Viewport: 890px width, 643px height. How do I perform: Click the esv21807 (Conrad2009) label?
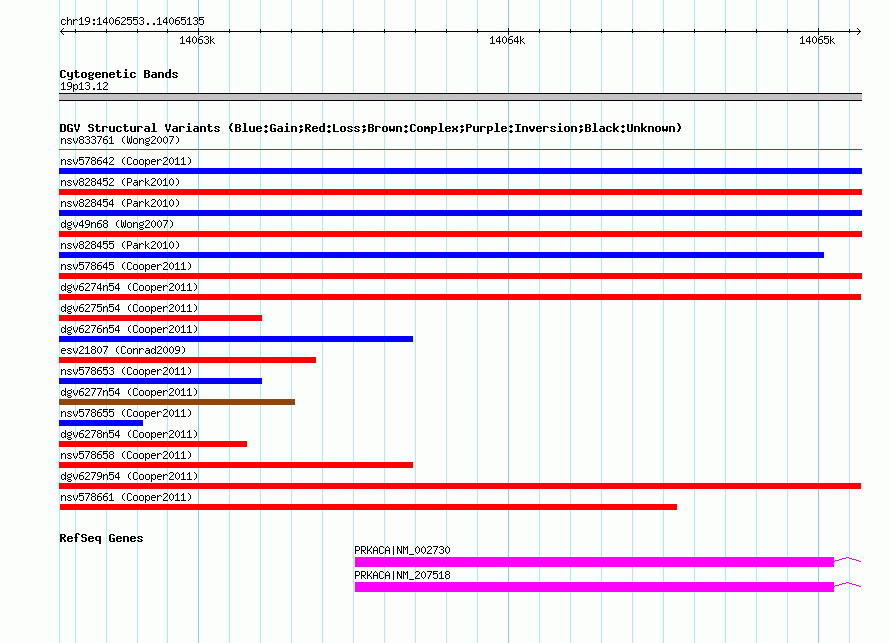click(x=123, y=350)
